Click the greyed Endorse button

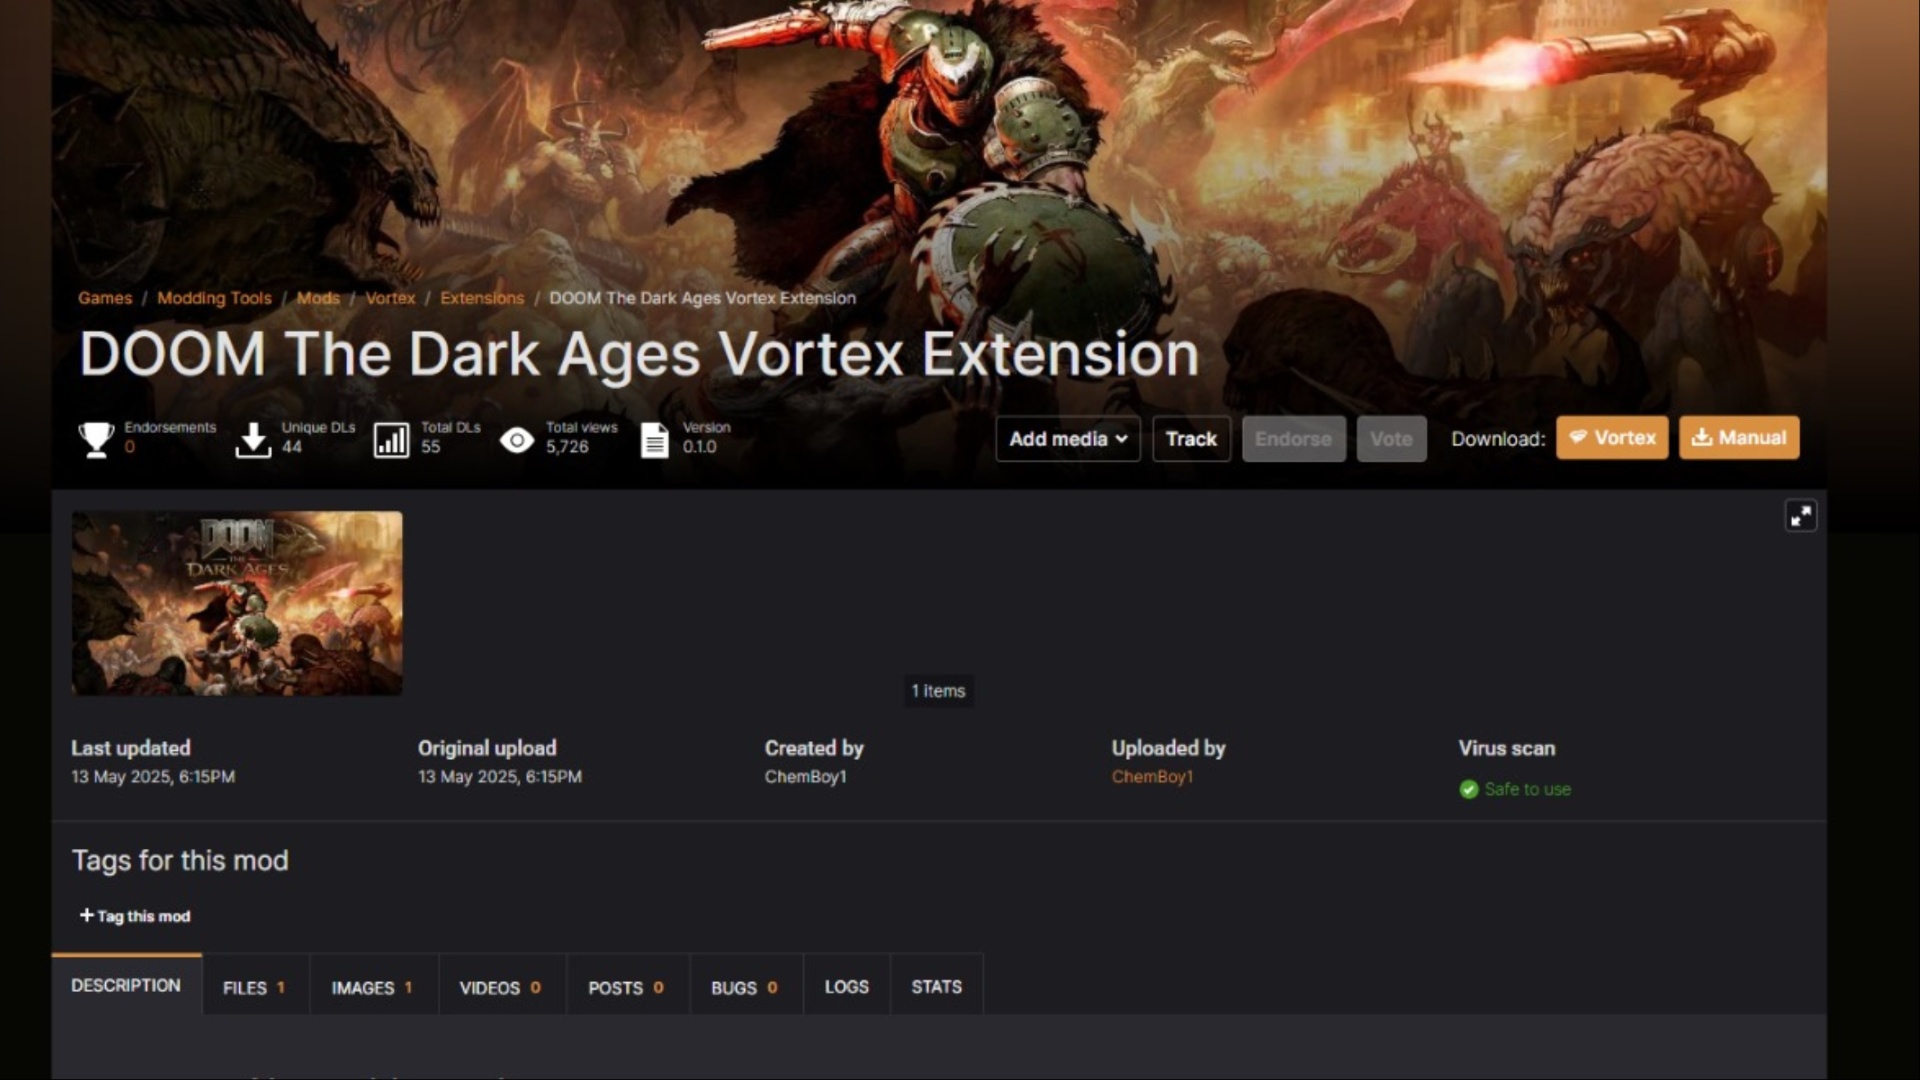[x=1293, y=439]
